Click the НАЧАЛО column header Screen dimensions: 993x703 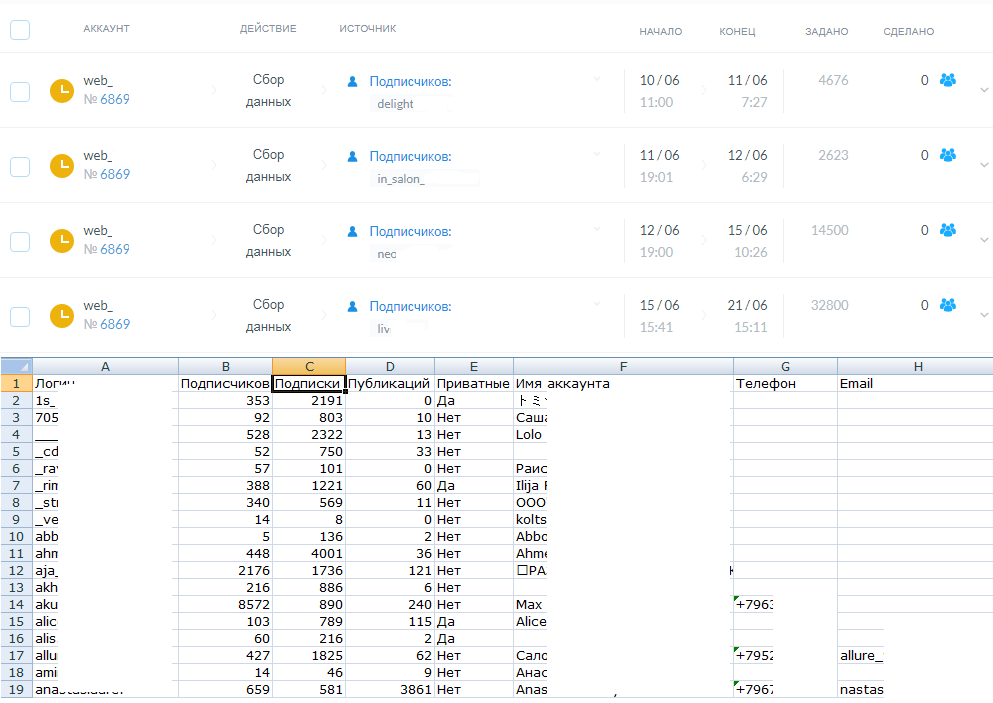(661, 32)
